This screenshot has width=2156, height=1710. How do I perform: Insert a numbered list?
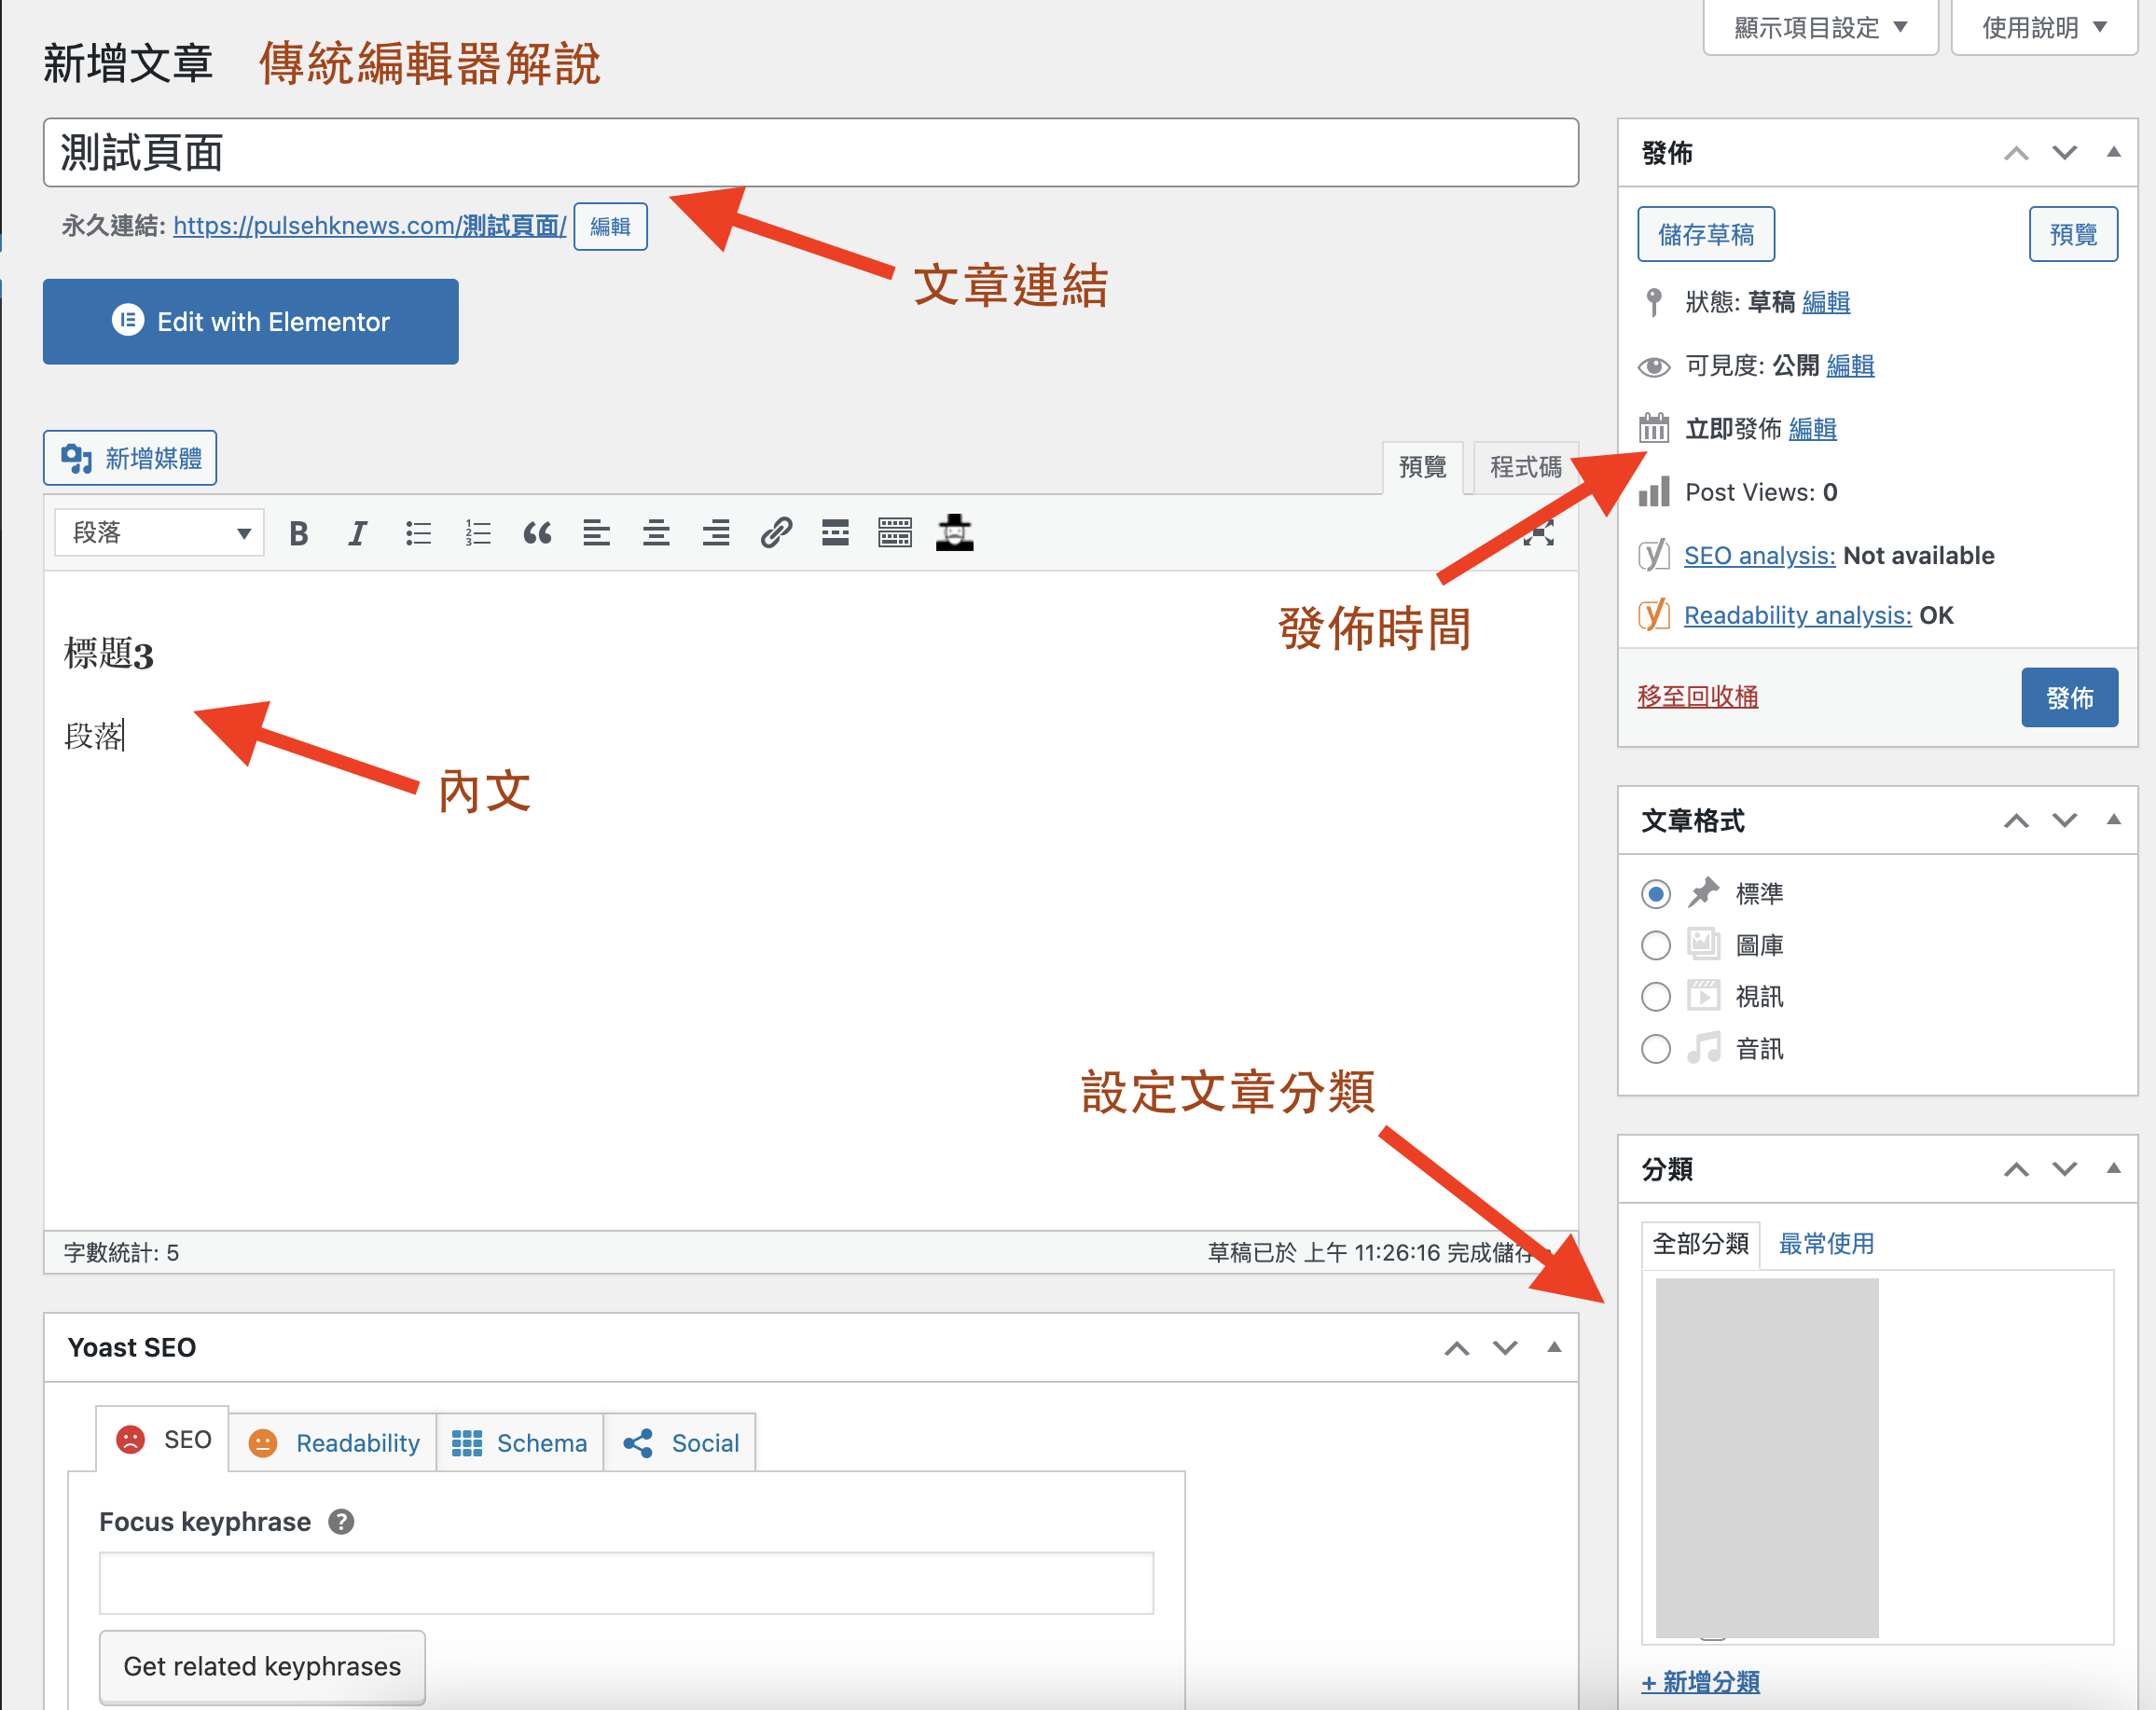[x=478, y=533]
